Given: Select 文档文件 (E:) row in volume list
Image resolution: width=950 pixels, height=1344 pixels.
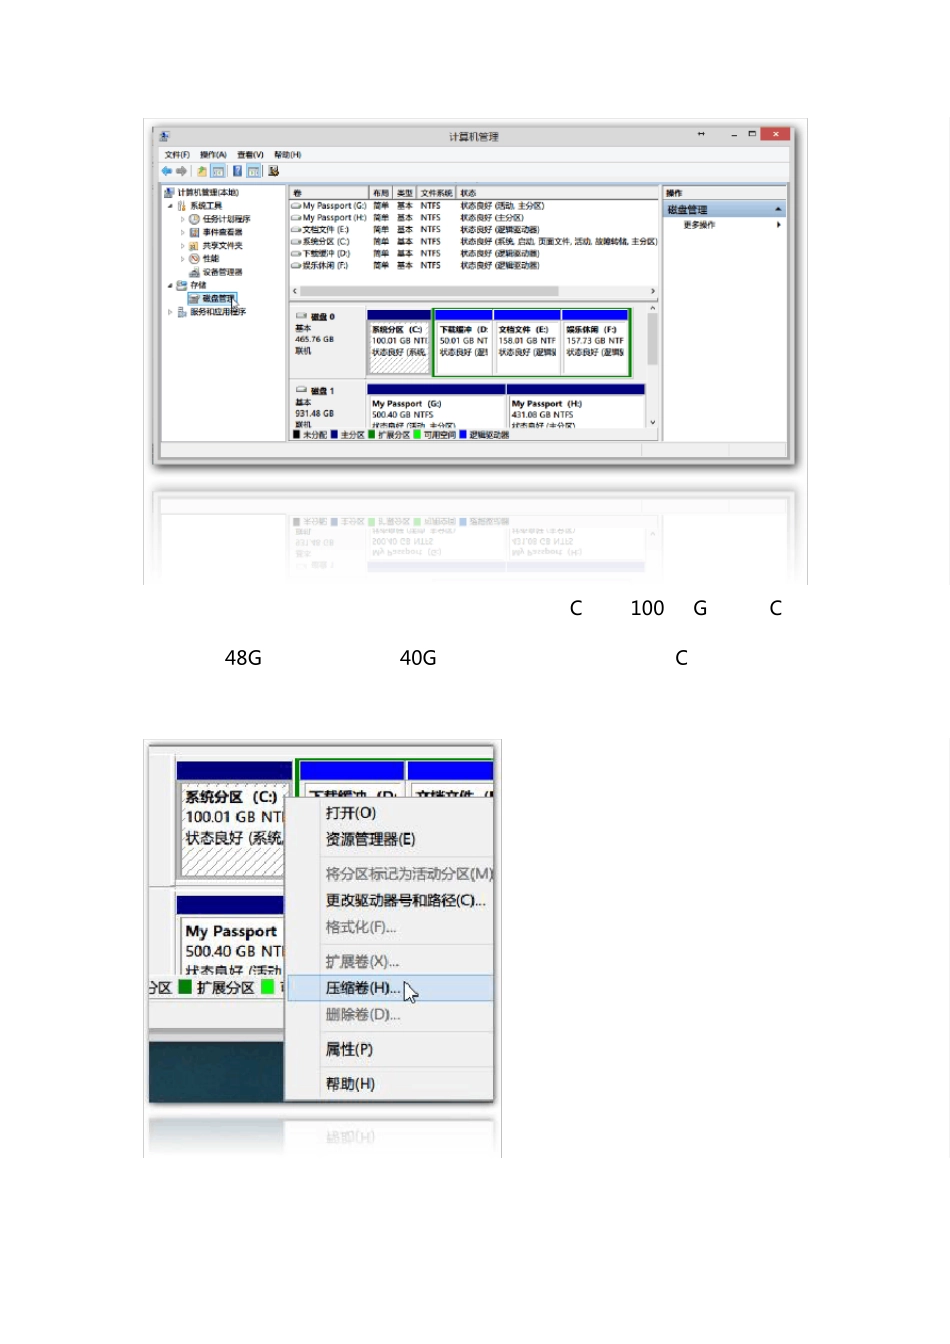Looking at the screenshot, I should (474, 229).
